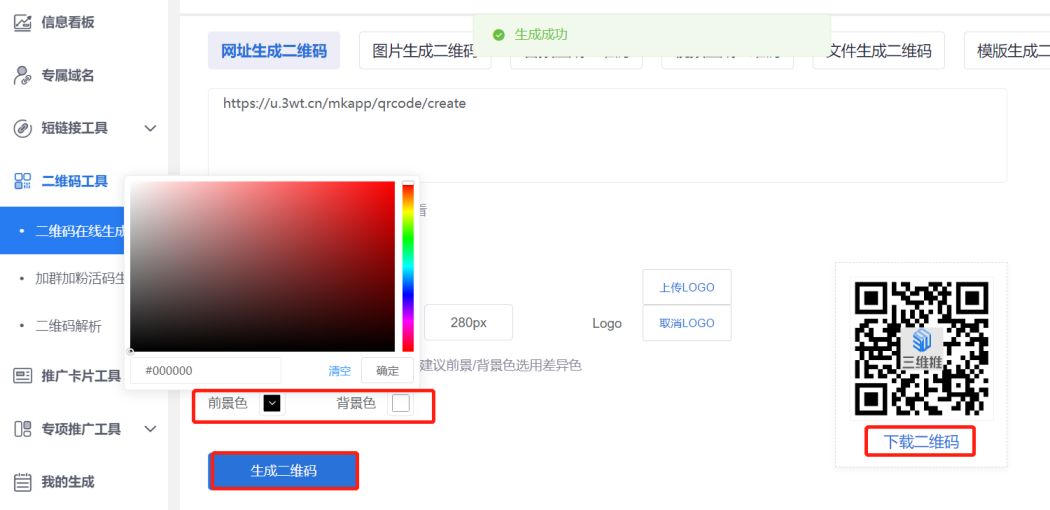Click 确定 in the color picker
The image size is (1050, 510).
(387, 371)
